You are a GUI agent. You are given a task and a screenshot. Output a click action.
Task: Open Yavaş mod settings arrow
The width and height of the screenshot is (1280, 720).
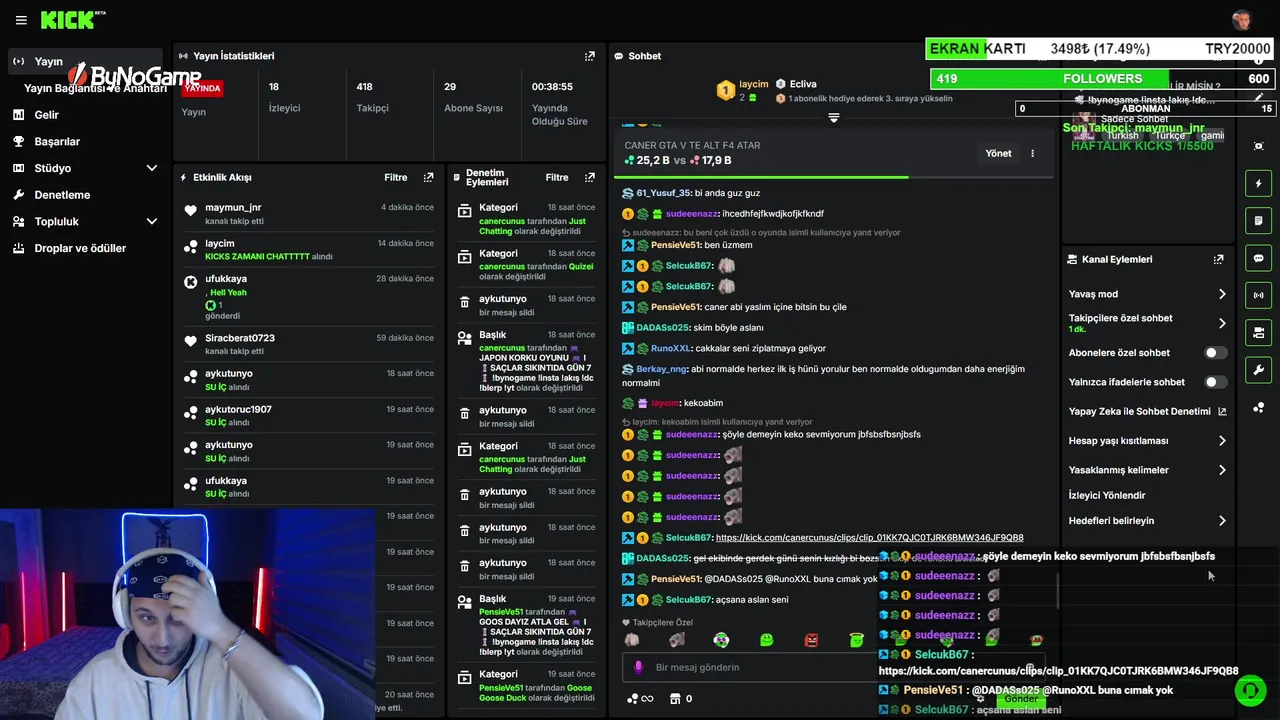click(1222, 294)
